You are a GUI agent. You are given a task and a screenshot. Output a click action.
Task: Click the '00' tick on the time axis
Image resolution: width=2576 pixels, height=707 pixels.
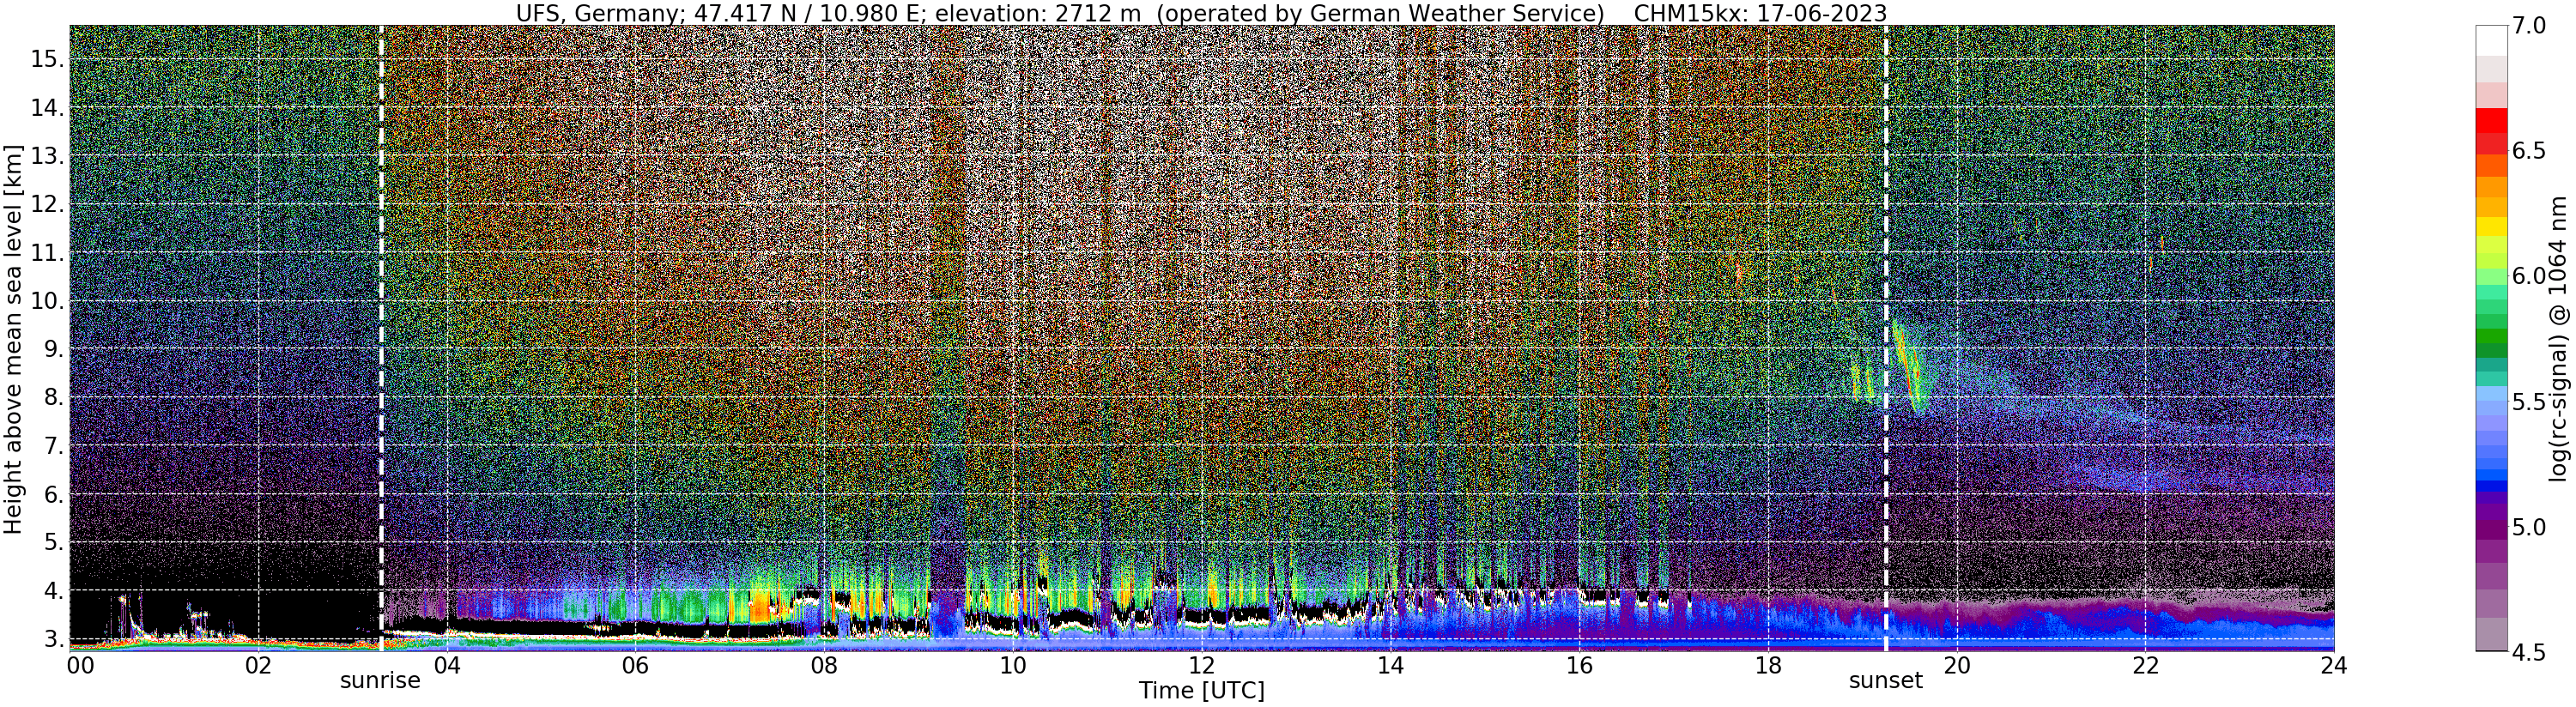[x=79, y=666]
